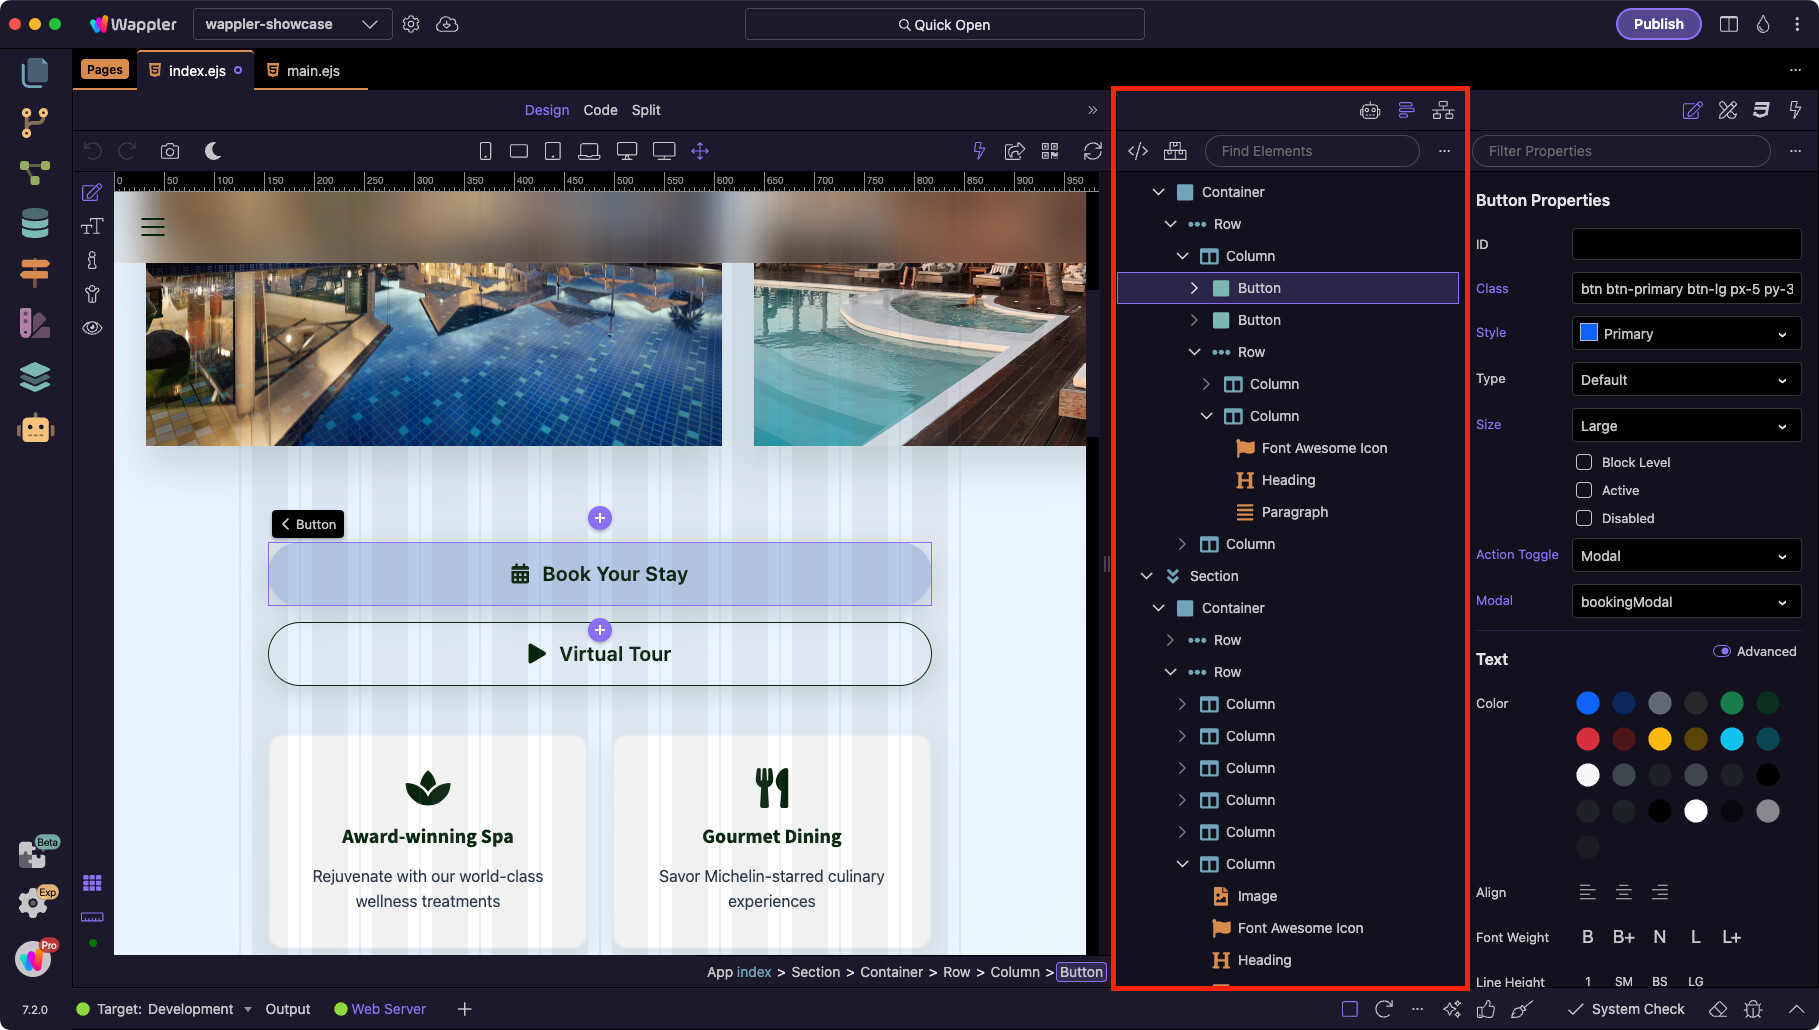Switch to the main.ejs tab
The height and width of the screenshot is (1030, 1819).
click(312, 71)
